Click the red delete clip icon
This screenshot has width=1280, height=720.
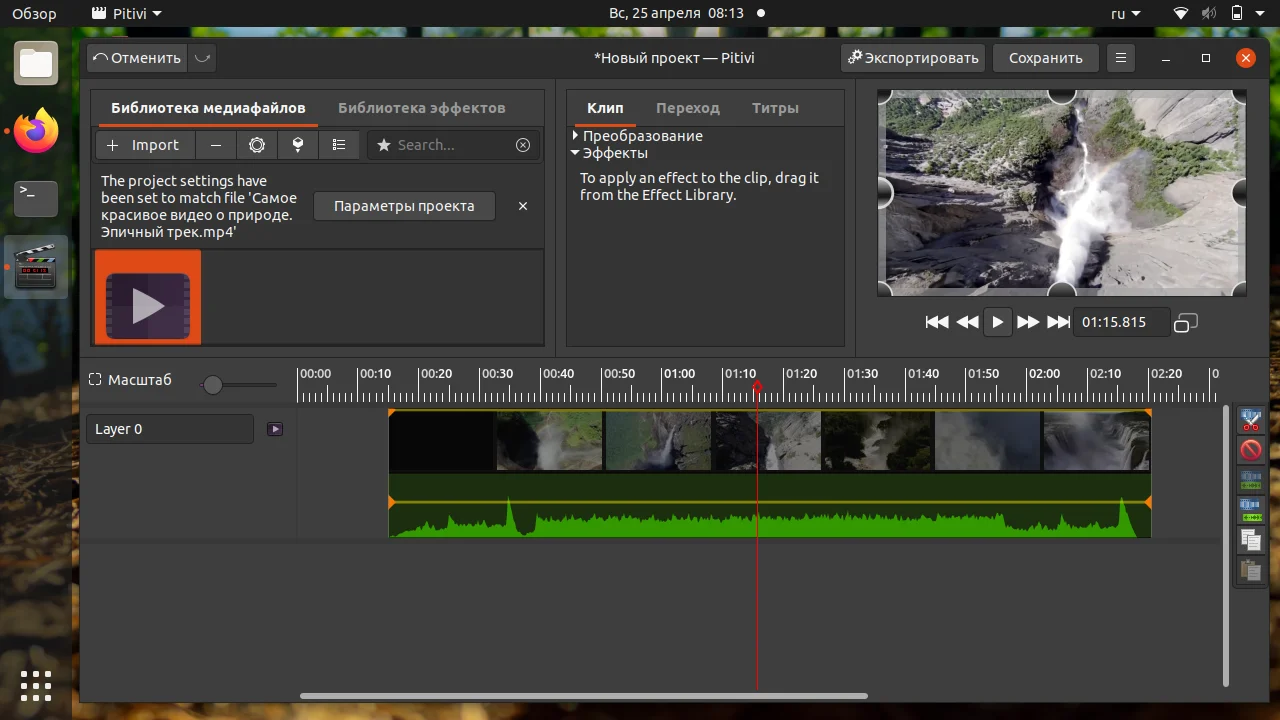pos(1250,450)
